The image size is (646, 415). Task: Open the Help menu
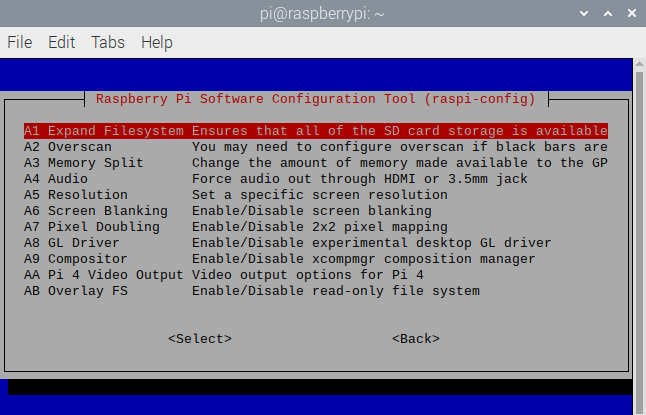click(x=157, y=43)
